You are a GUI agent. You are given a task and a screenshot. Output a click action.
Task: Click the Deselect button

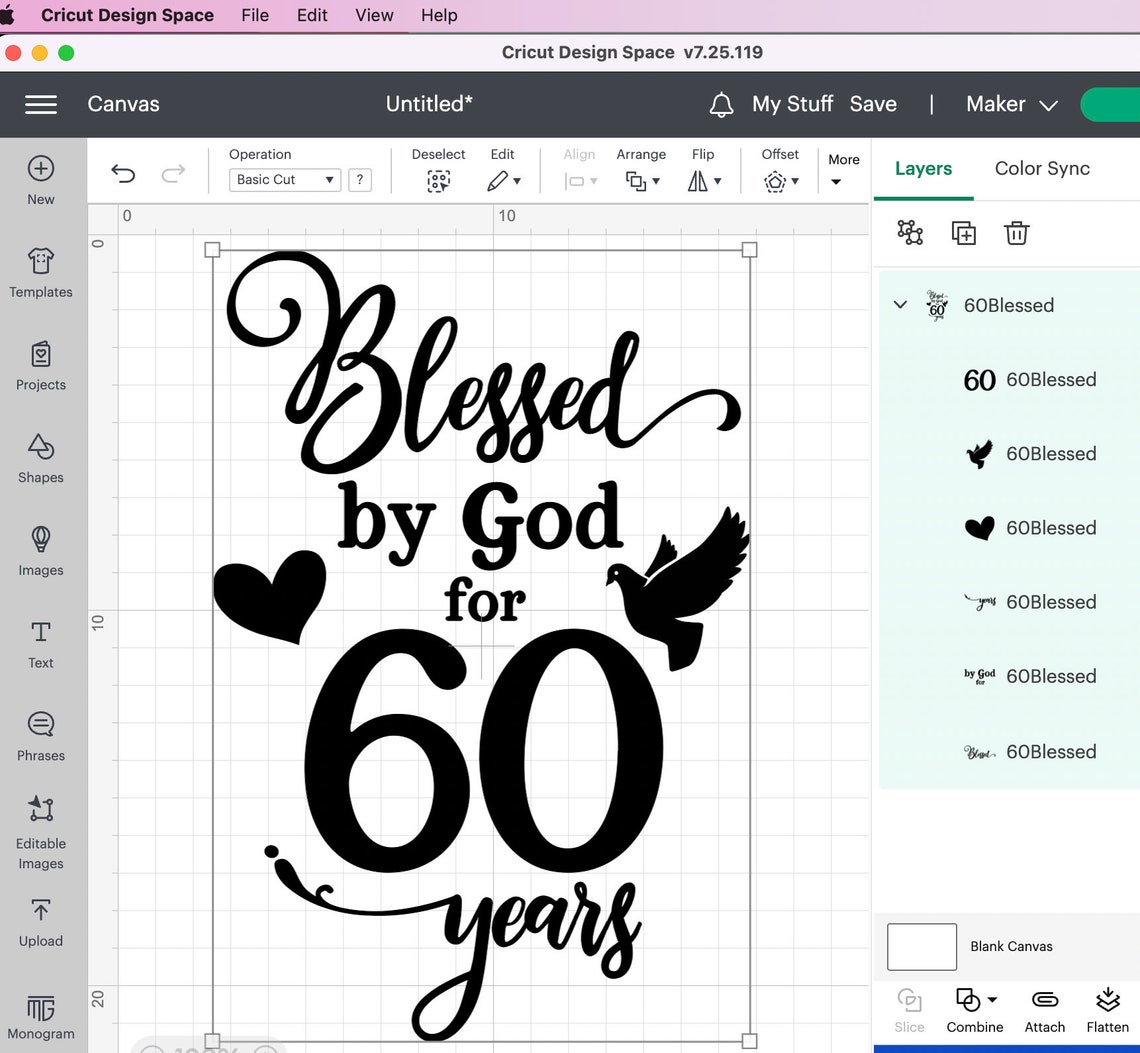[438, 170]
